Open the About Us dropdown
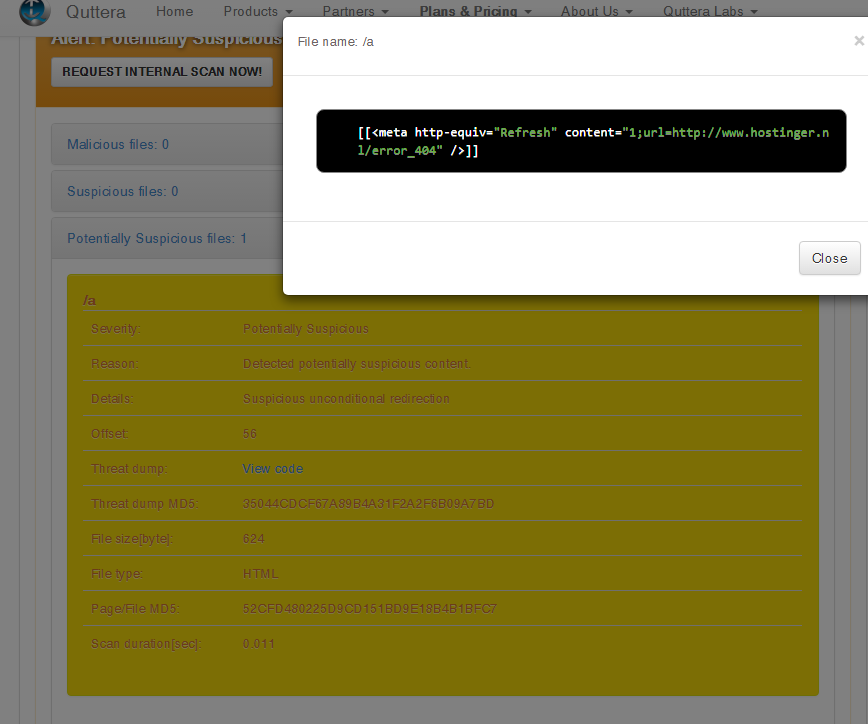The image size is (868, 724). [x=596, y=12]
